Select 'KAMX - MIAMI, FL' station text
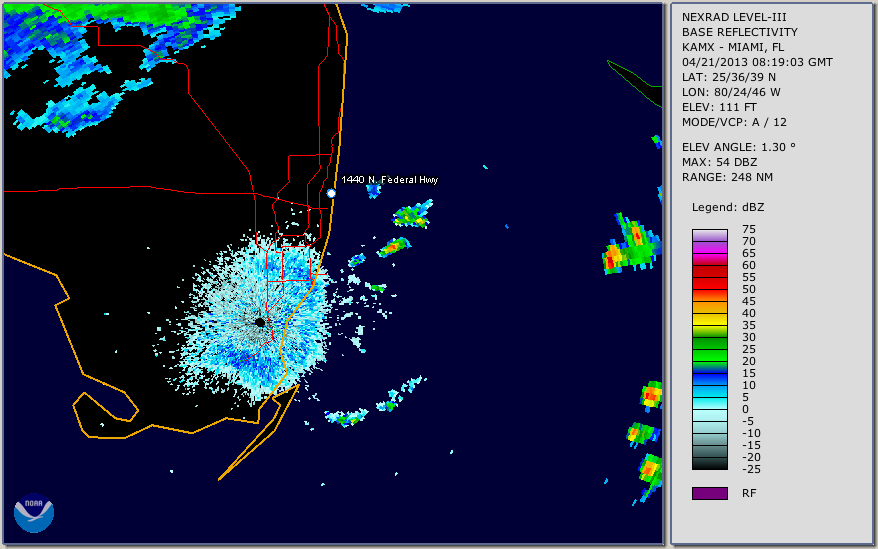 [x=733, y=47]
